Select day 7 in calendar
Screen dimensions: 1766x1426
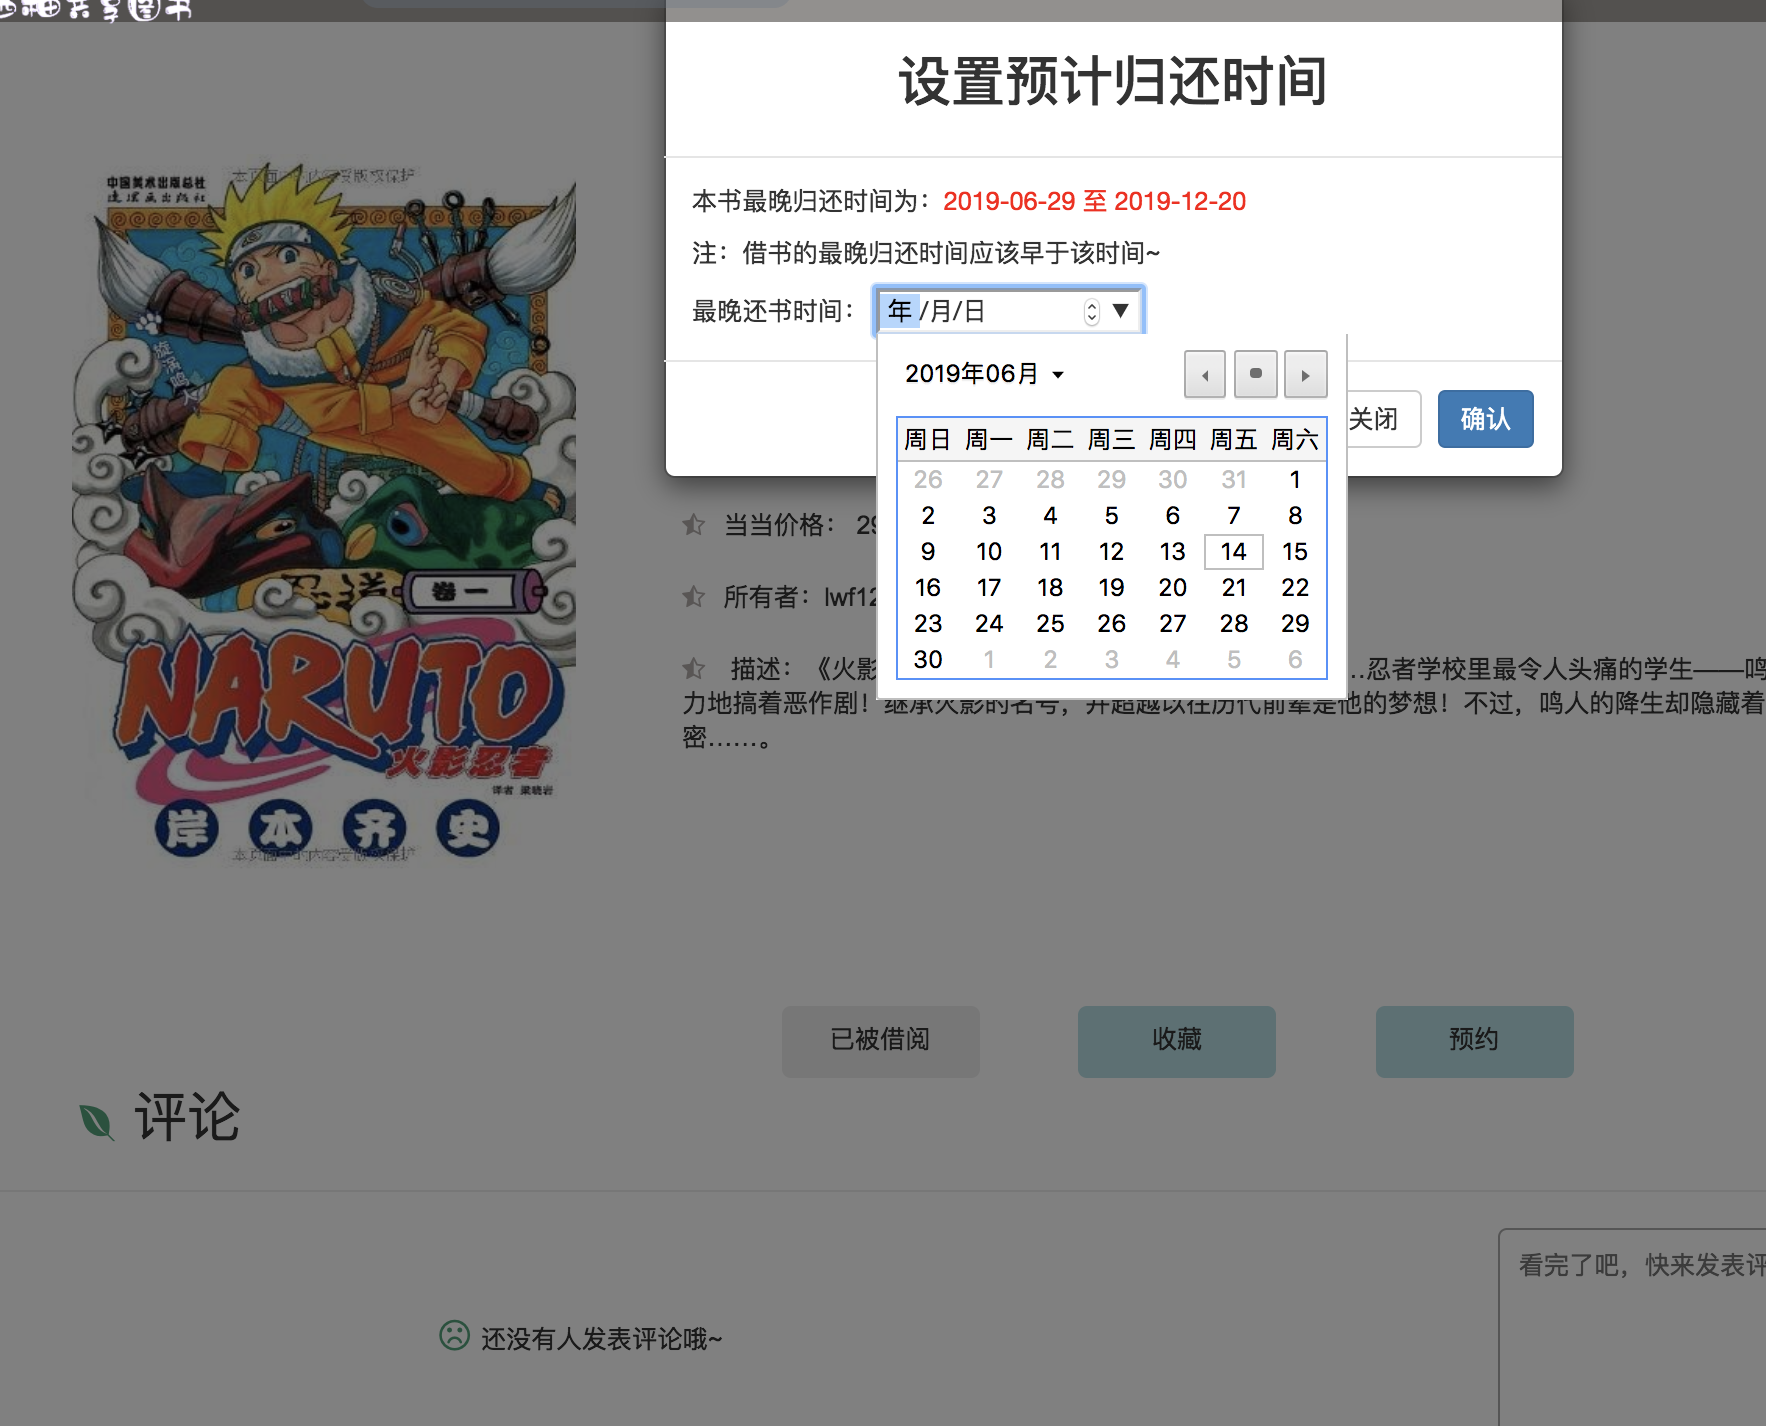(1234, 516)
